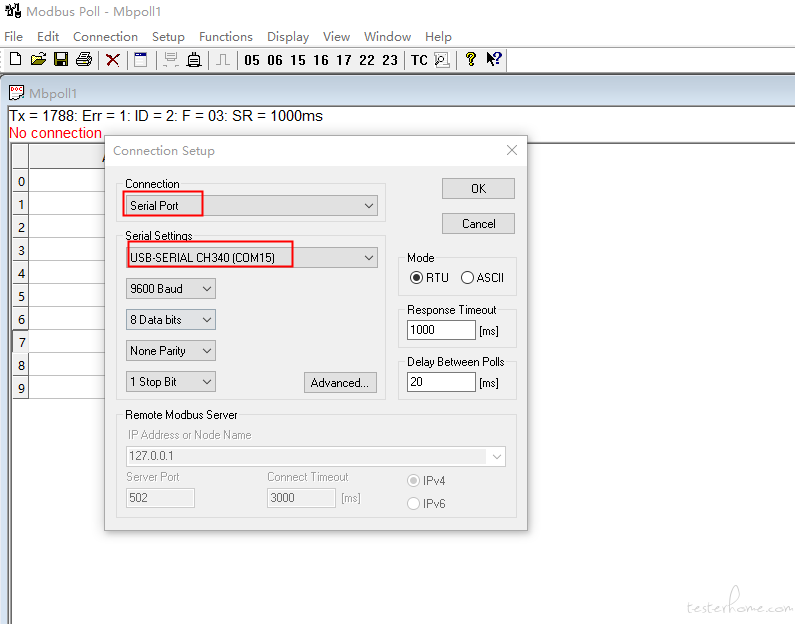Select the IPv4 radio button
Screen dimensions: 795x624
pyautogui.click(x=413, y=481)
